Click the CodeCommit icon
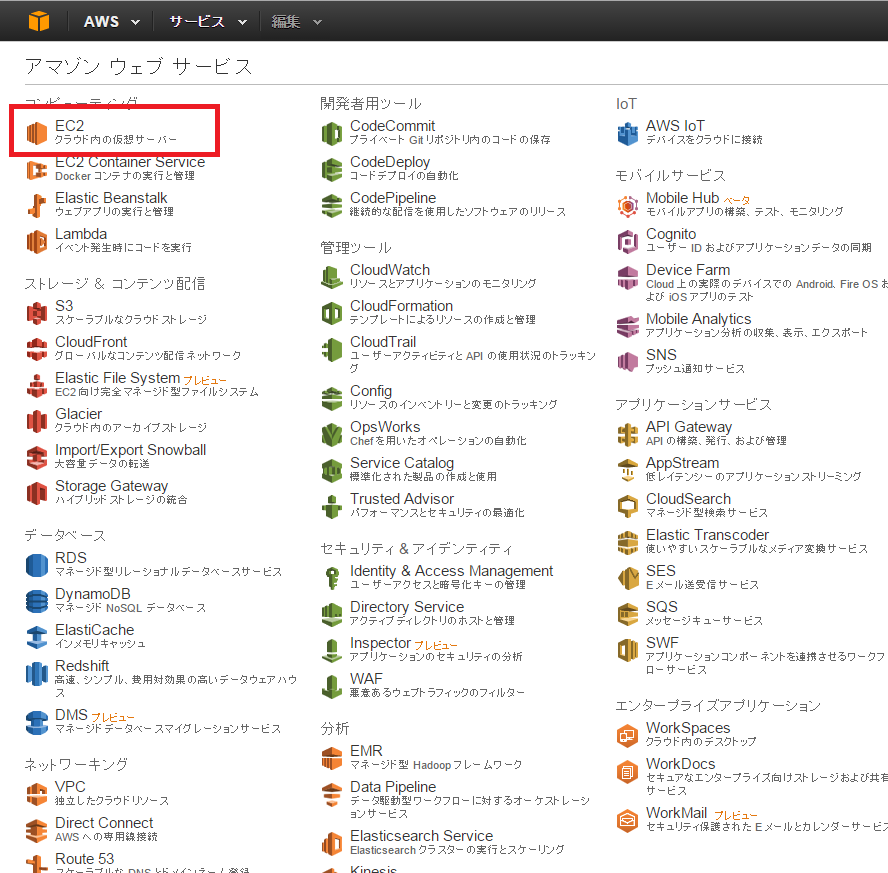888x873 pixels. [332, 133]
